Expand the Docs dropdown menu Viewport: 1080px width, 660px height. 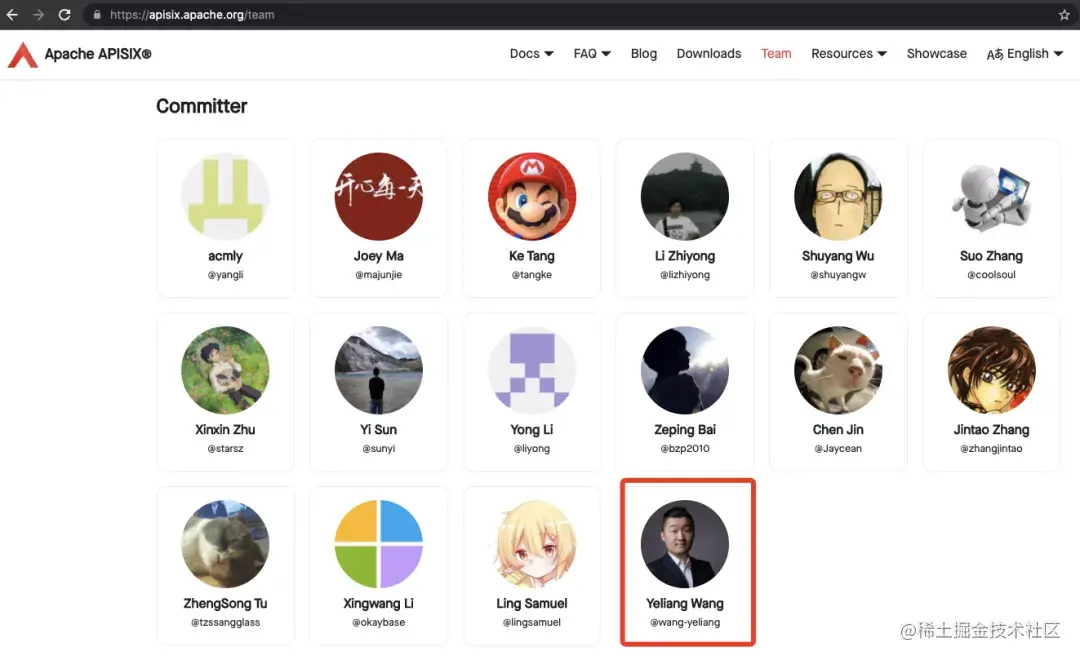point(531,54)
